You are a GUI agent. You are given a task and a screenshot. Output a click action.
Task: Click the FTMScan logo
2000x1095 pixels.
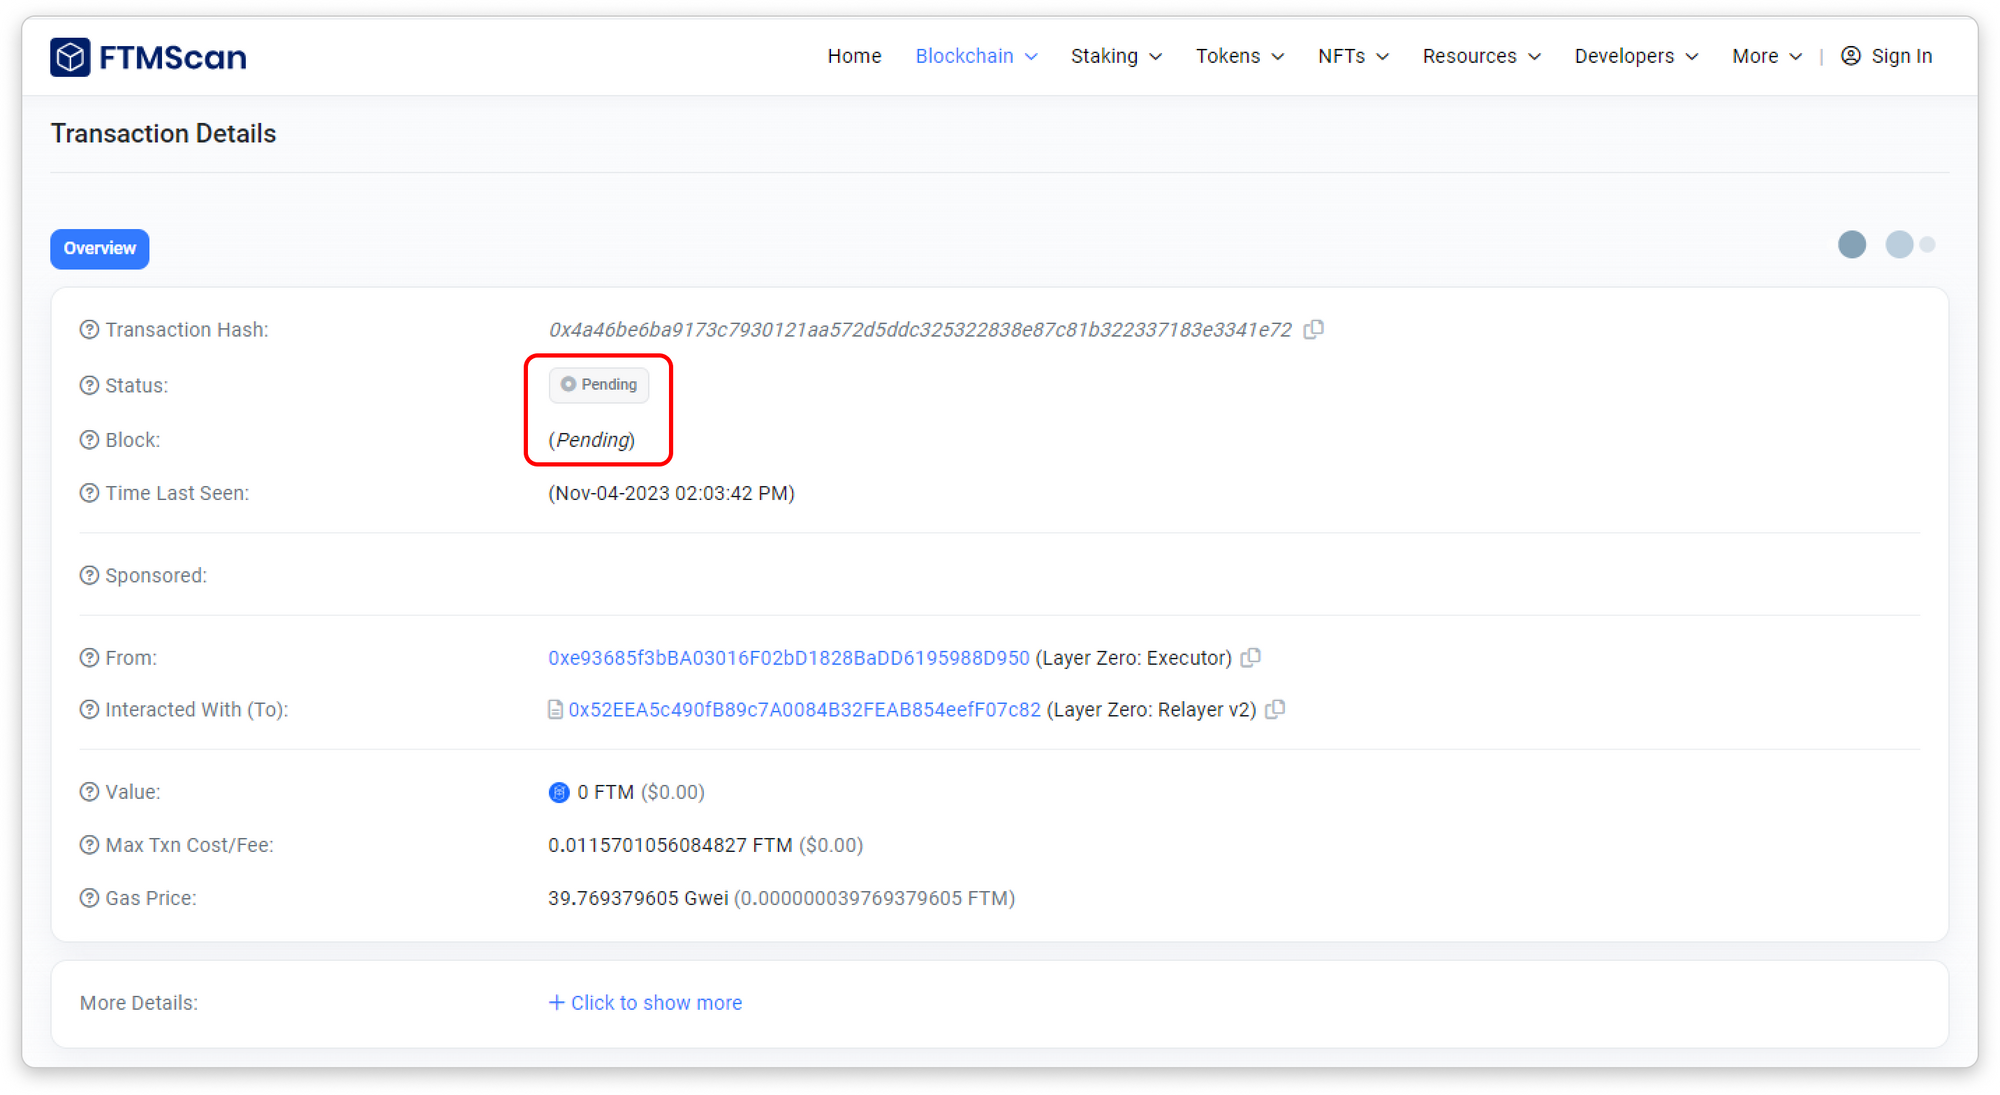pyautogui.click(x=148, y=57)
